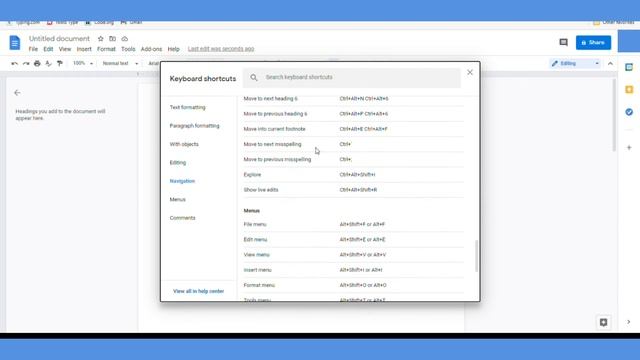Click View menu shortcut row
The image size is (640, 360).
353,255
